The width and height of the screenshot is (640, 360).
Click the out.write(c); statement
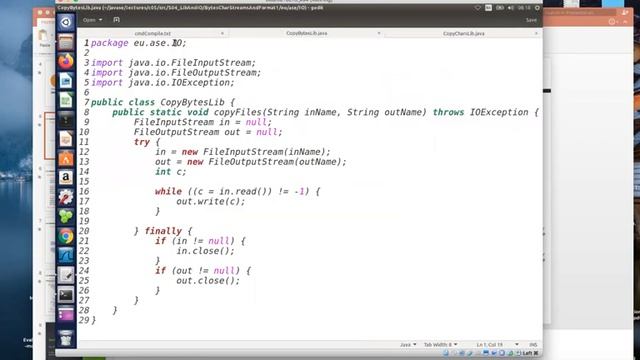(211, 201)
